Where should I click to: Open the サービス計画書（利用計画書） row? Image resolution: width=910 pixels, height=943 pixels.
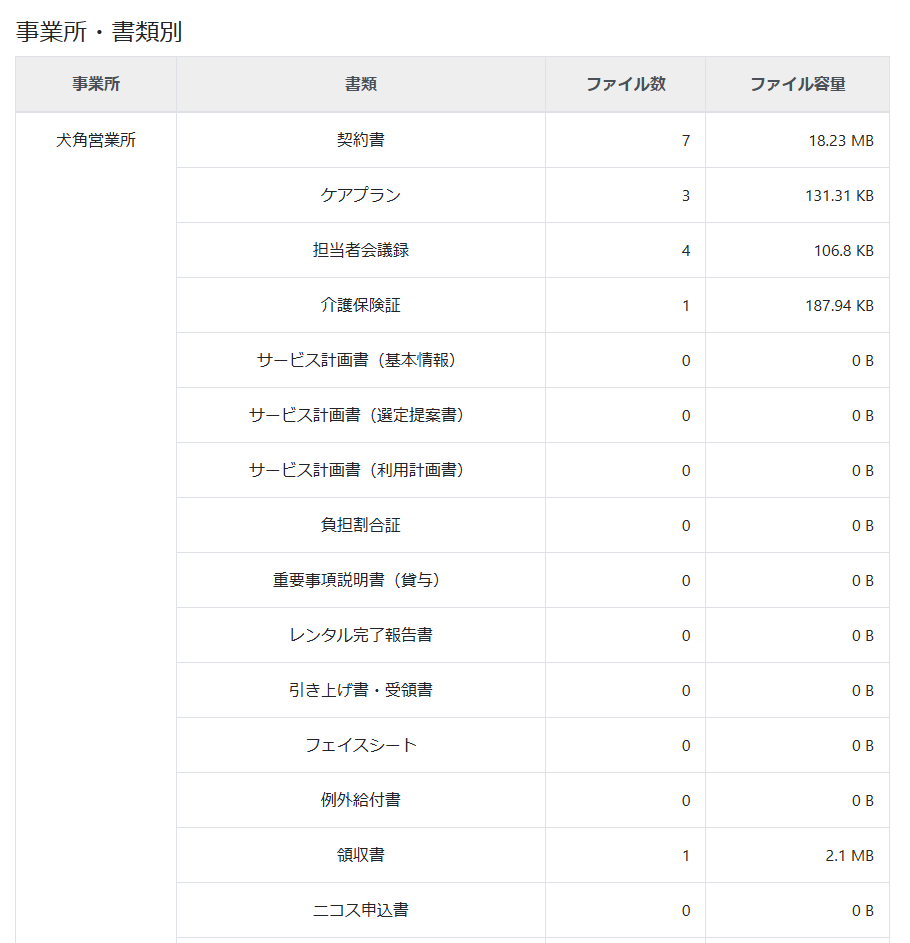pyautogui.click(x=360, y=470)
